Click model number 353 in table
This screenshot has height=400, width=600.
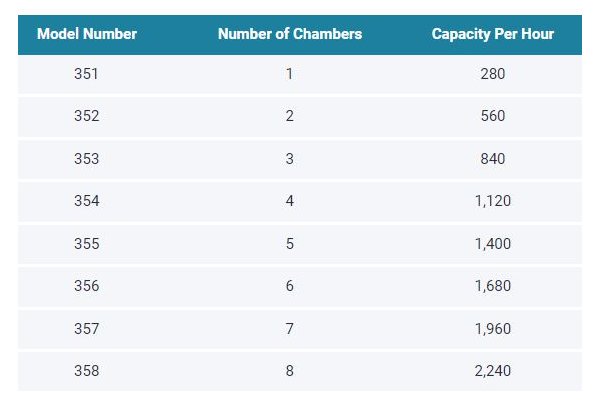pyautogui.click(x=87, y=159)
